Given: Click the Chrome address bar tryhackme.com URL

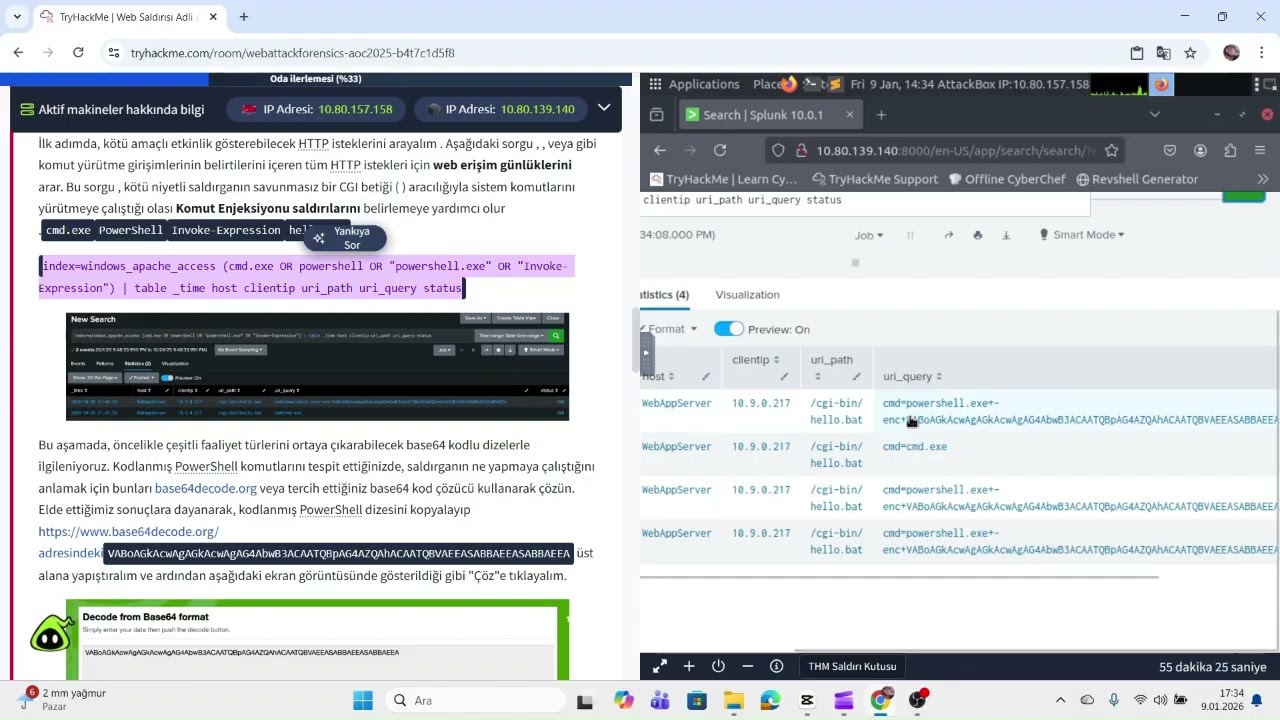Looking at the screenshot, I should click(293, 53).
